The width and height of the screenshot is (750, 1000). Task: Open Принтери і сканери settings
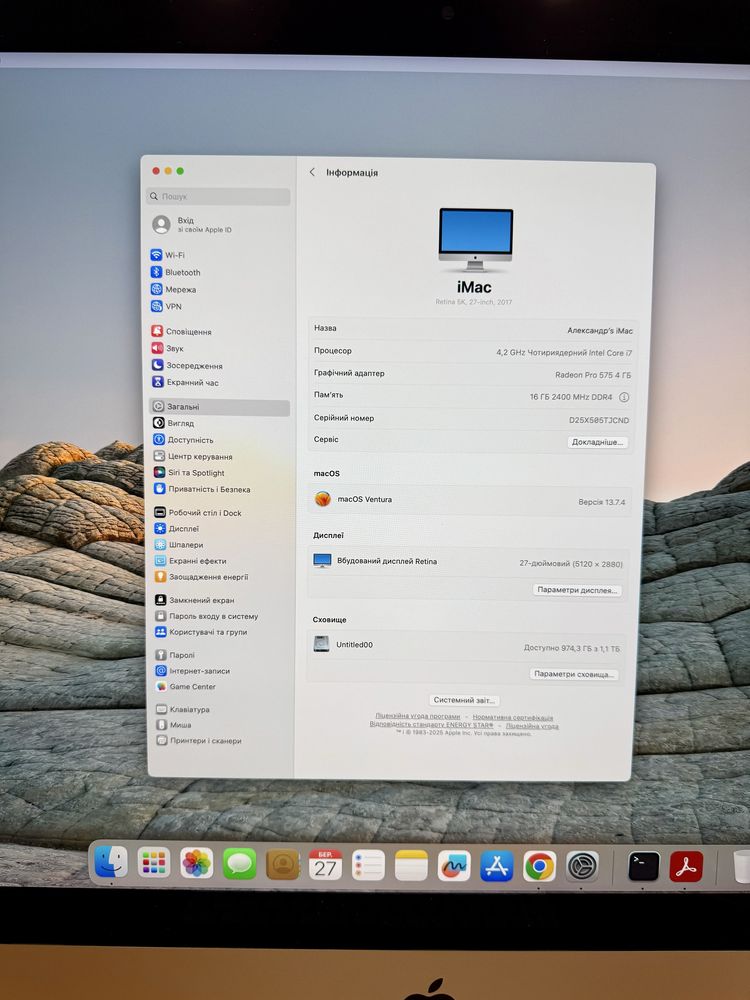199,741
